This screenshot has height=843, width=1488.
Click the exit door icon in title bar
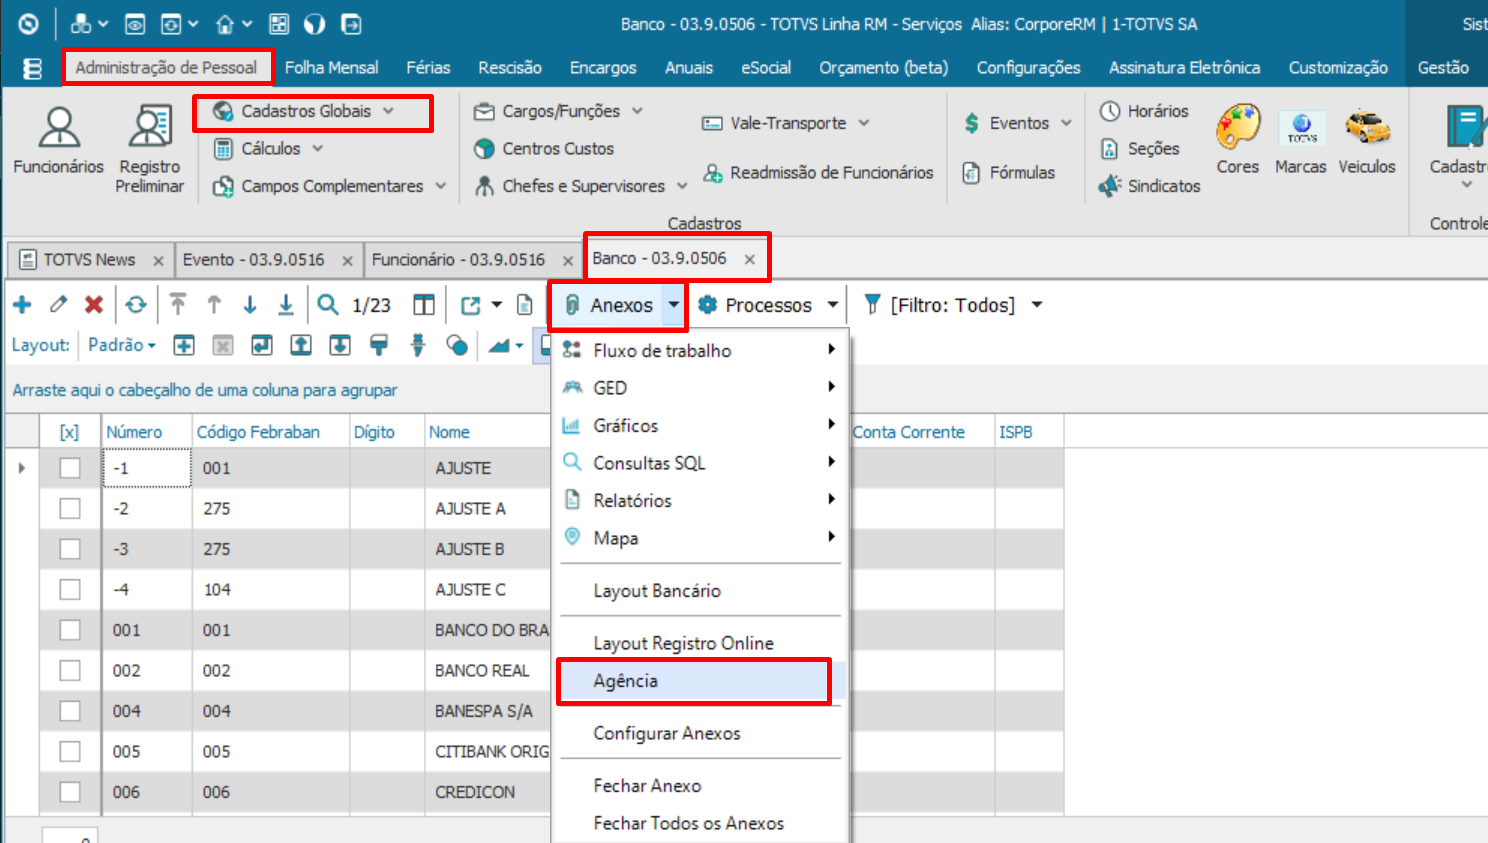click(x=351, y=24)
